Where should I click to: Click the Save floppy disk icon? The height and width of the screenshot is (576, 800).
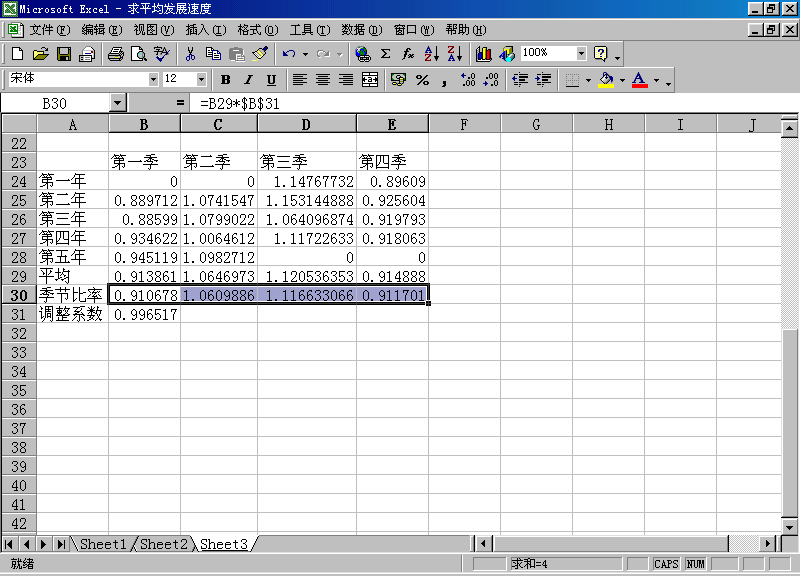(x=64, y=54)
